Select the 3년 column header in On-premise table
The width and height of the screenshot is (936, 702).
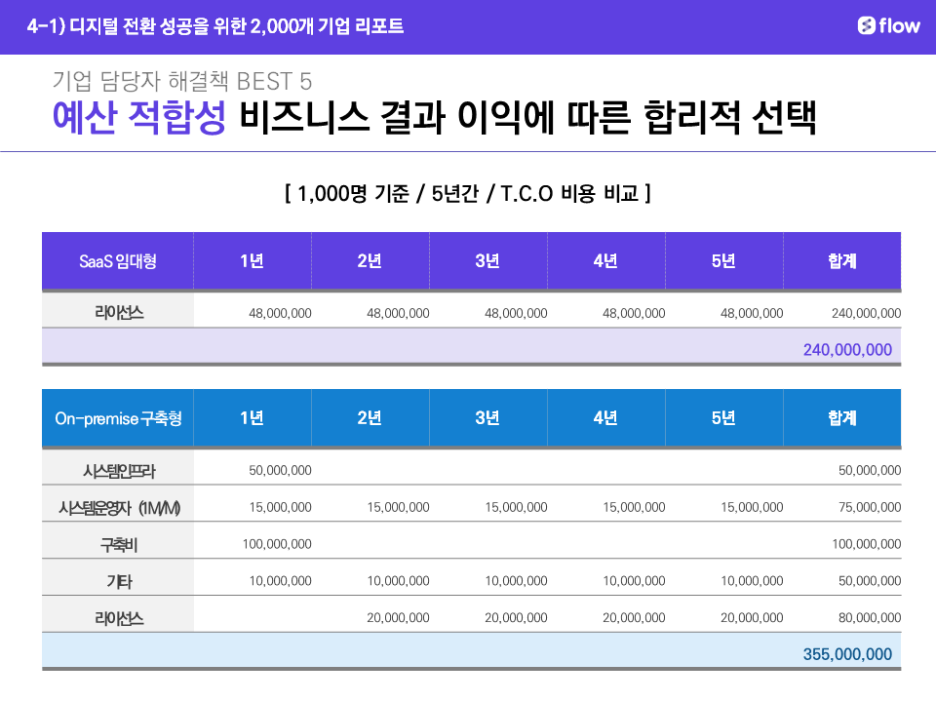pos(487,418)
